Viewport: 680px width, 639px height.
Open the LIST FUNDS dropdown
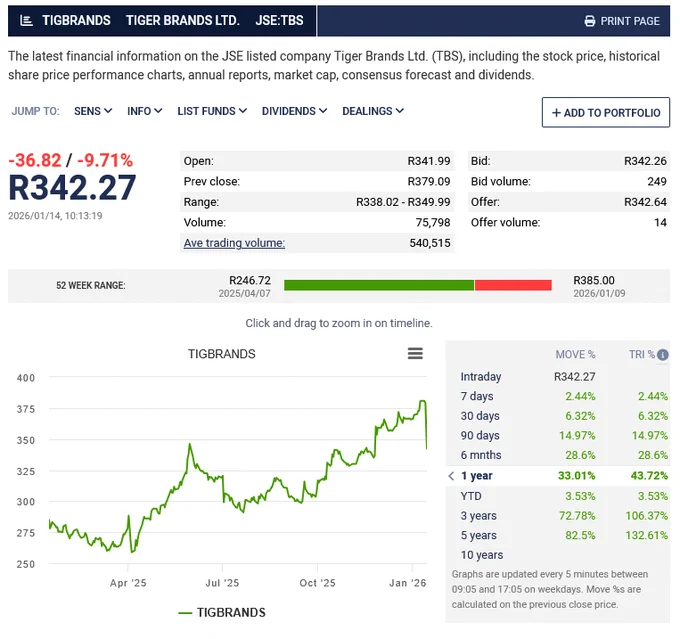(212, 111)
